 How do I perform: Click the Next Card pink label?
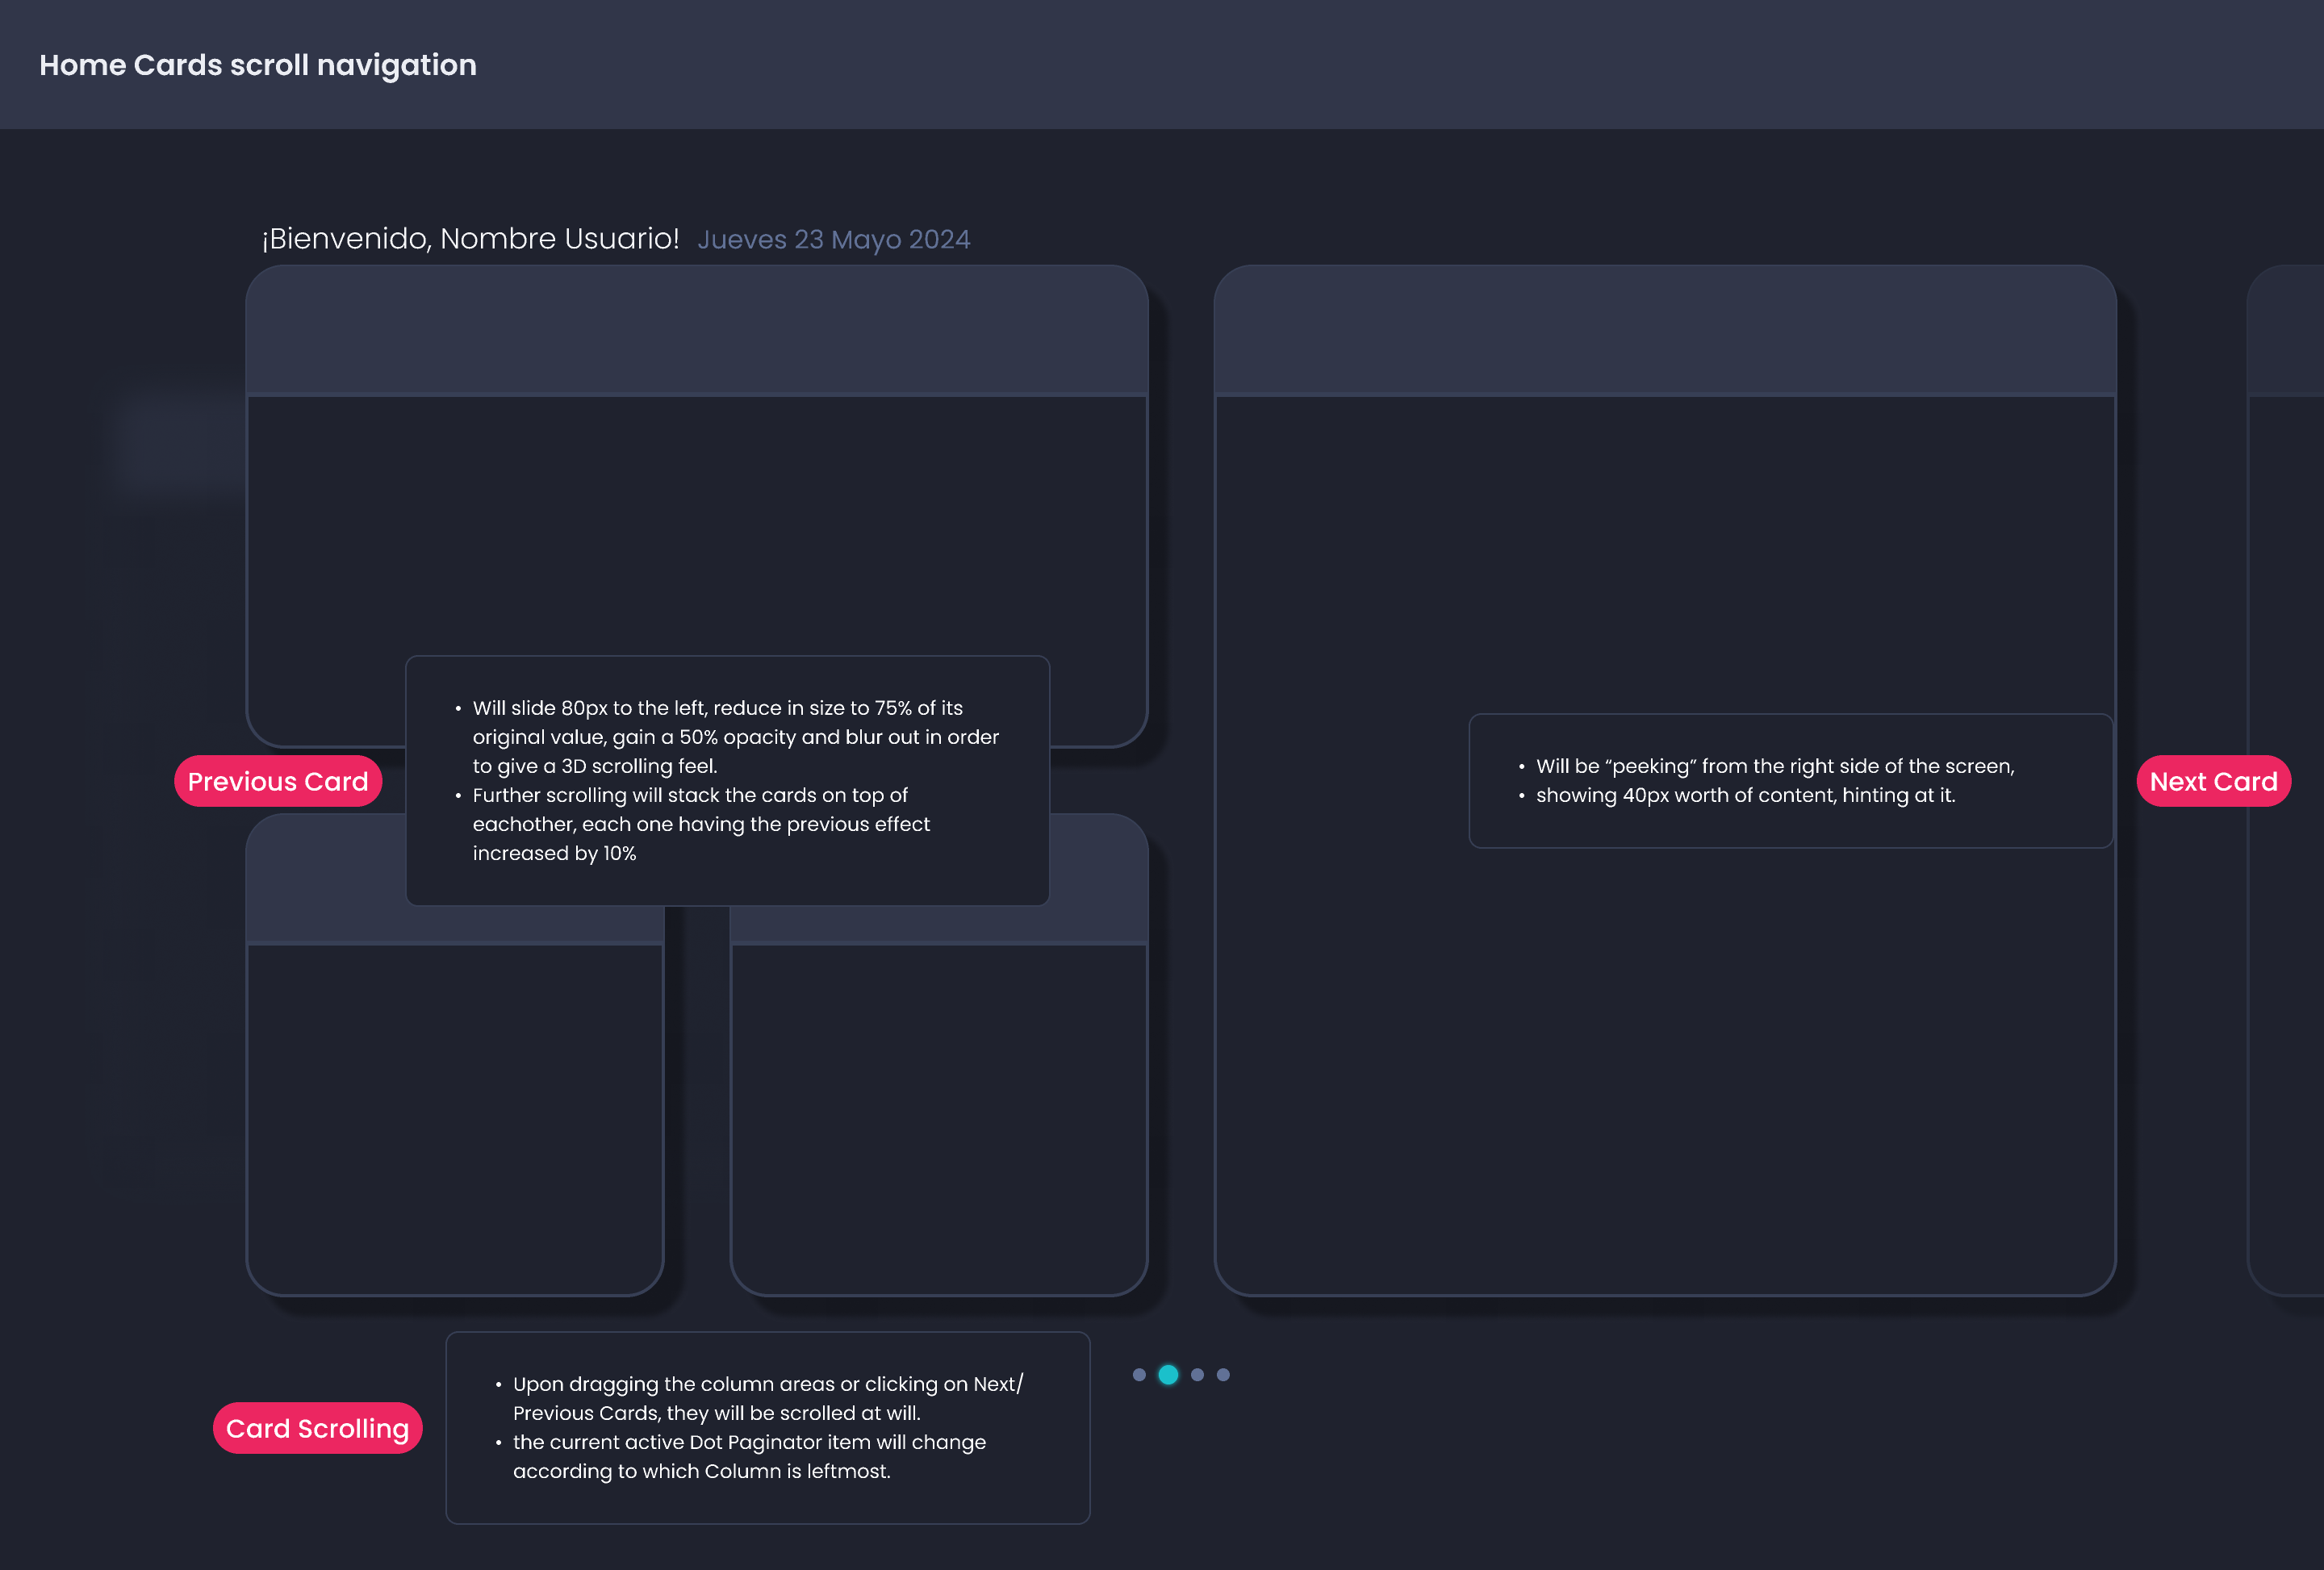(2213, 781)
